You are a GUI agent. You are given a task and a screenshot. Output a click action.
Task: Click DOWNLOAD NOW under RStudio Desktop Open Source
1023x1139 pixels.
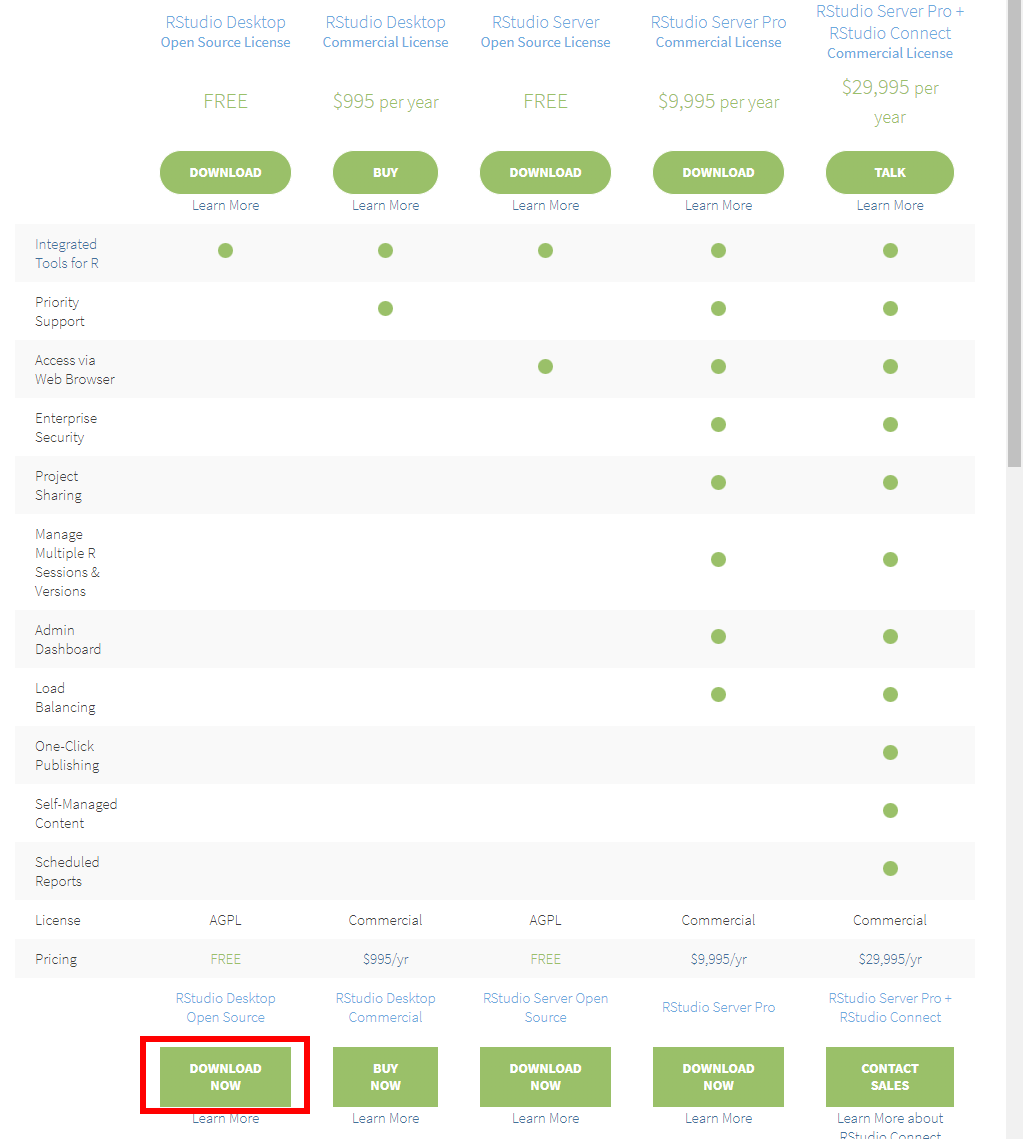pos(225,1077)
